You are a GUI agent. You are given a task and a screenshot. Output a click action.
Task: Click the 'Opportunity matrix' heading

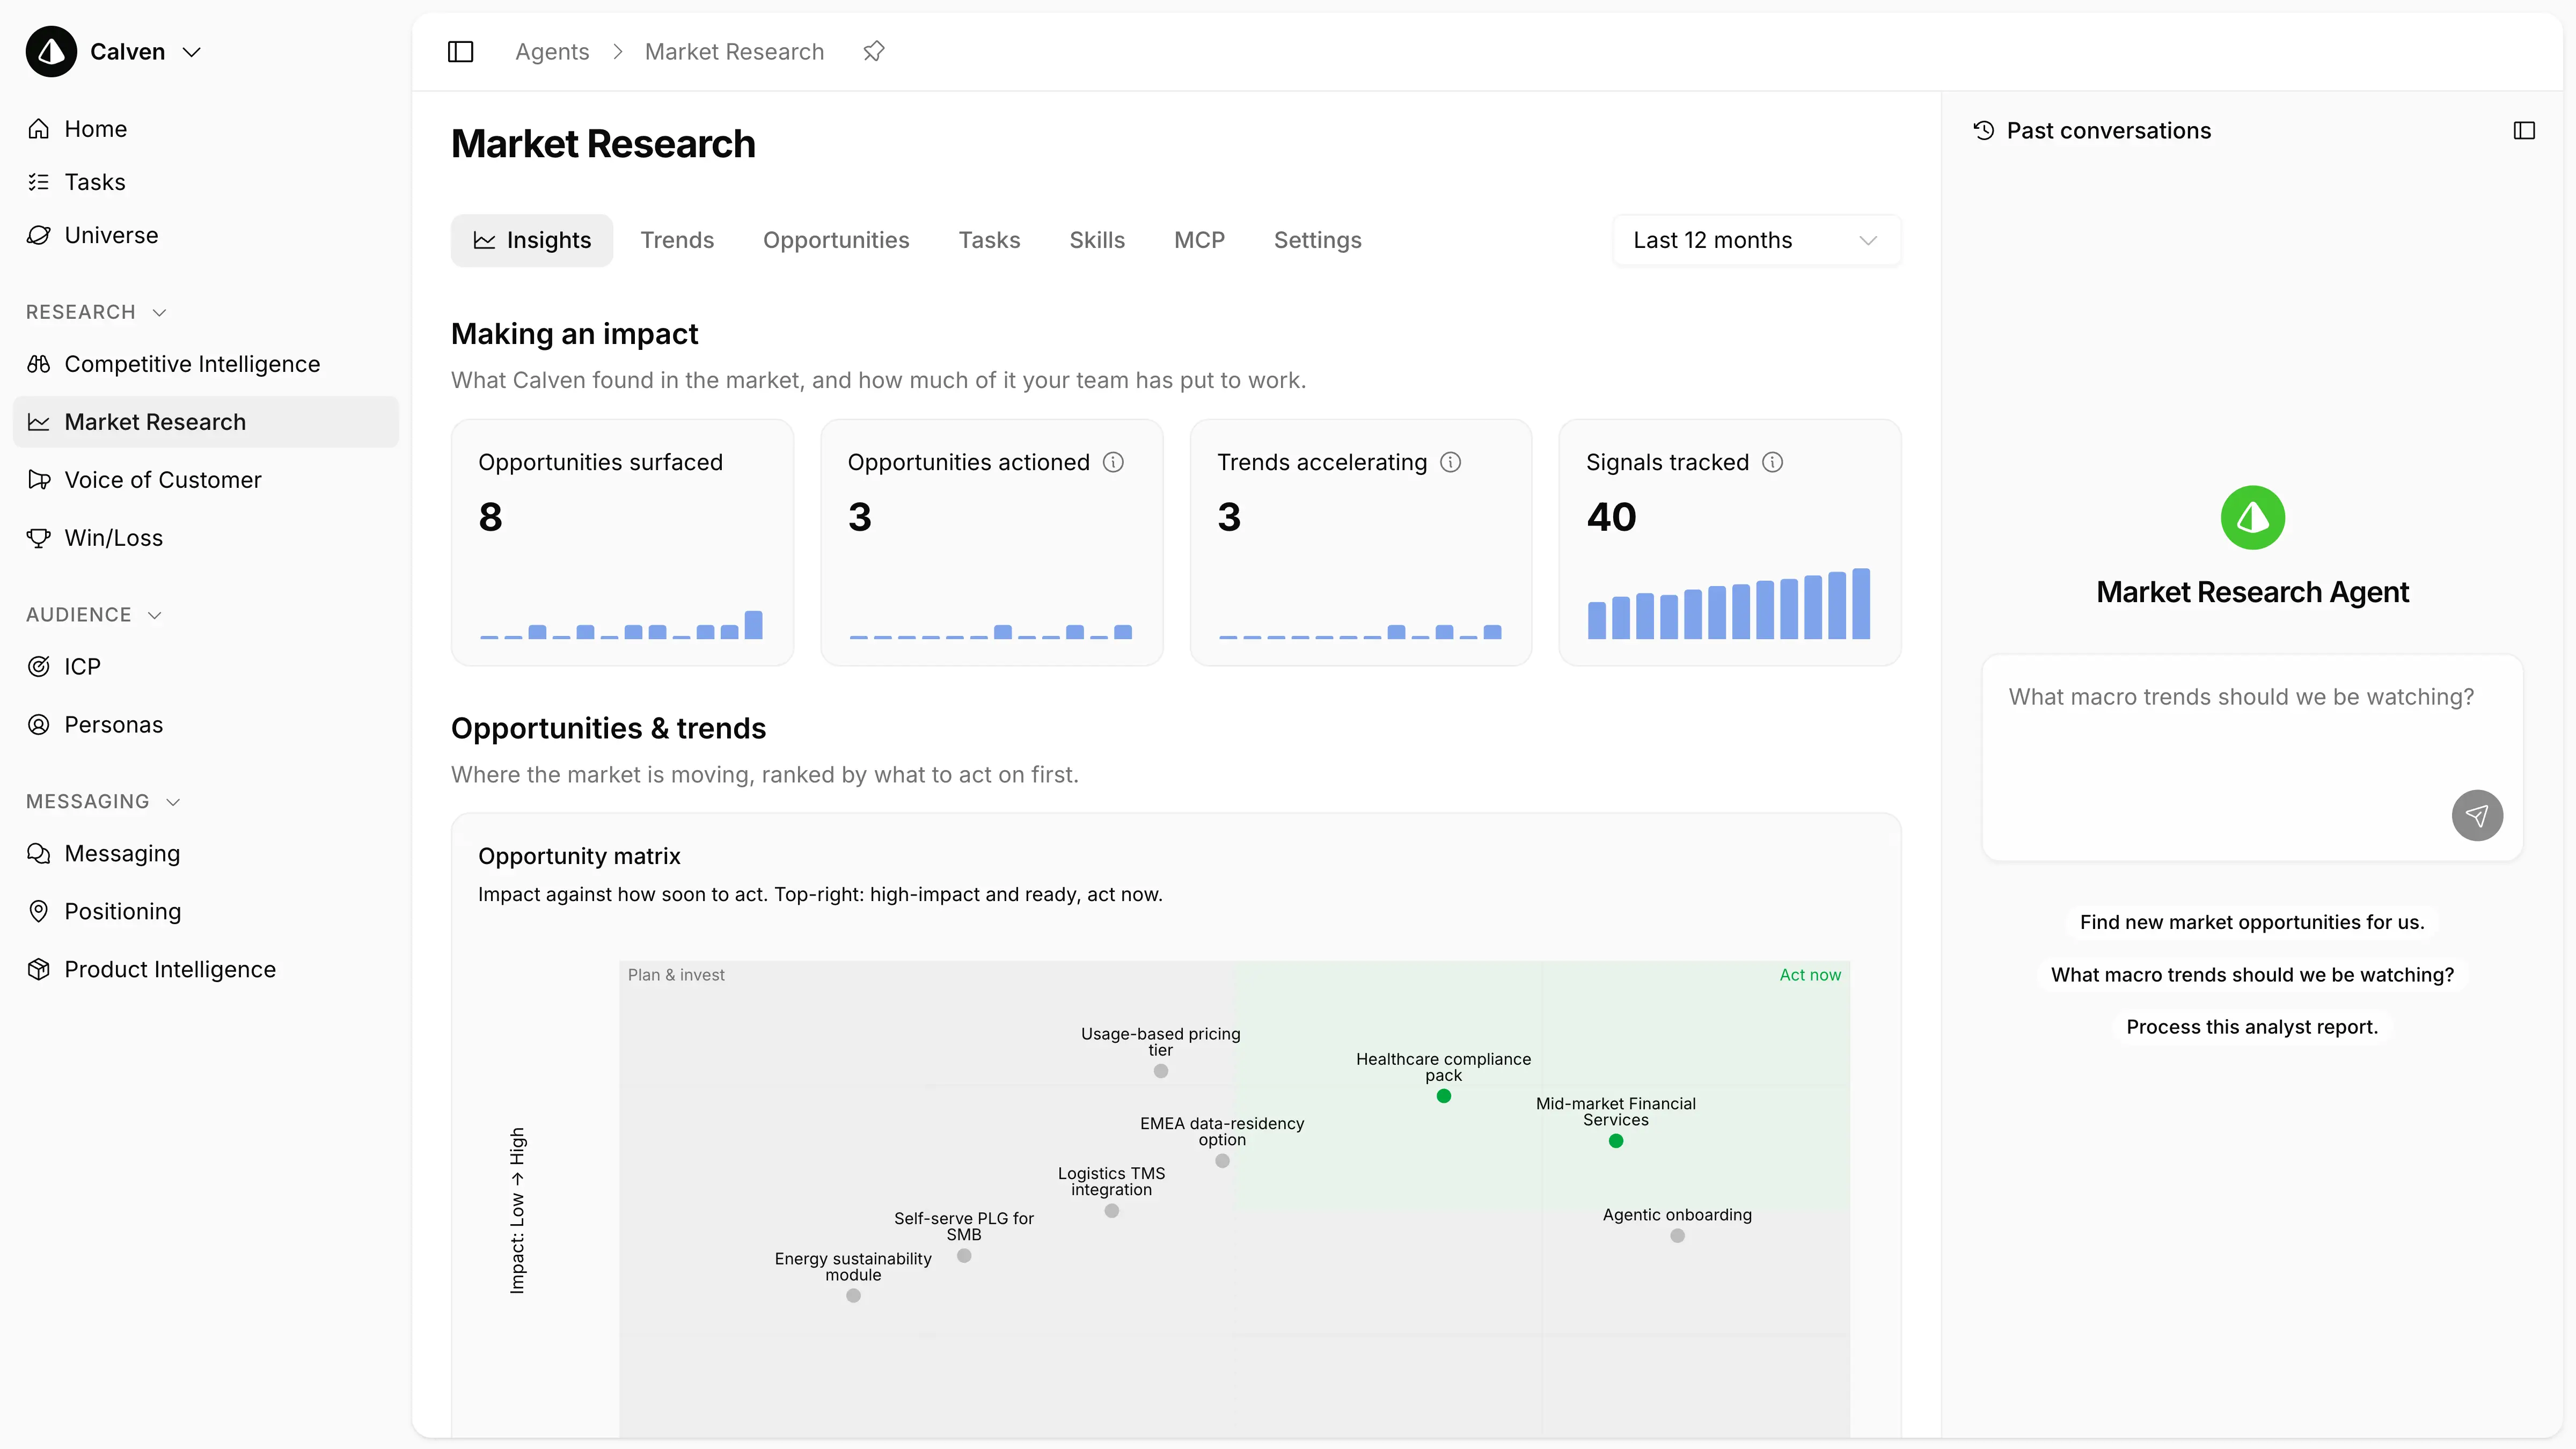coord(579,856)
